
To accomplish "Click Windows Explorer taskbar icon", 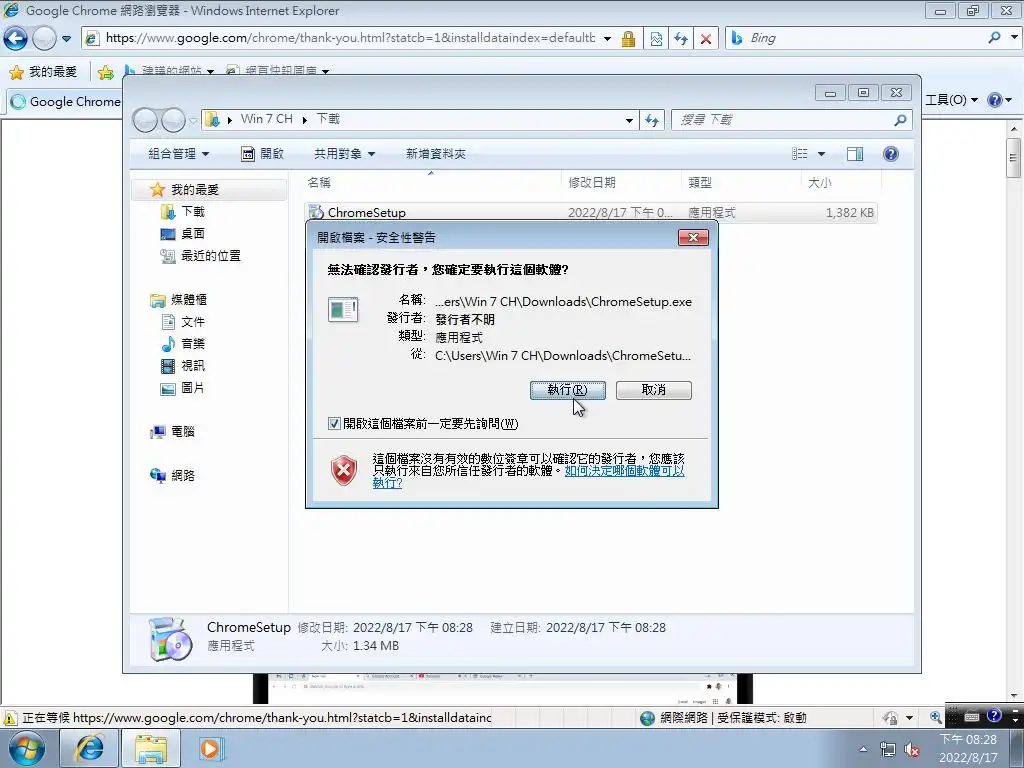I will (151, 748).
